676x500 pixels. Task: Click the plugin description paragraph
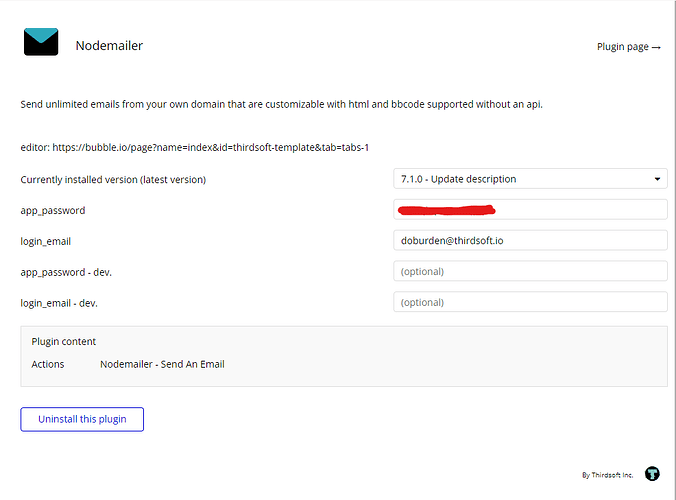[281, 104]
